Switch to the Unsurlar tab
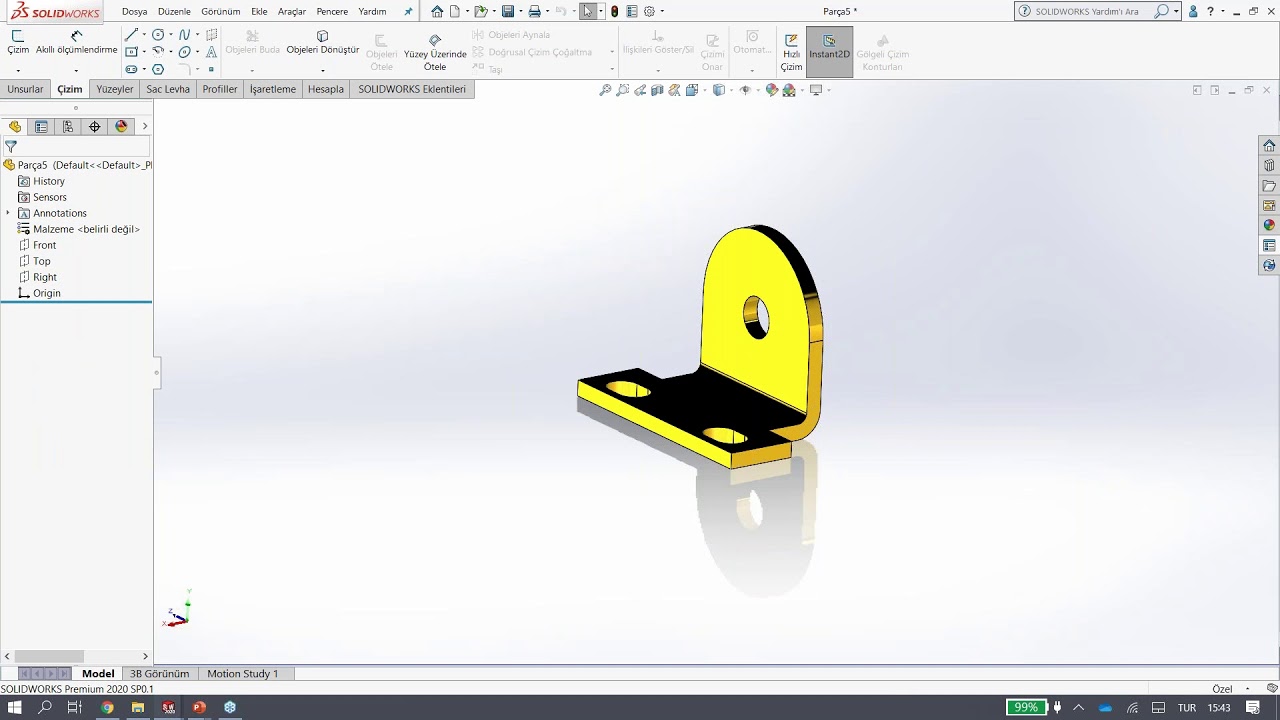Screen dimensions: 1280x720 click(25, 89)
